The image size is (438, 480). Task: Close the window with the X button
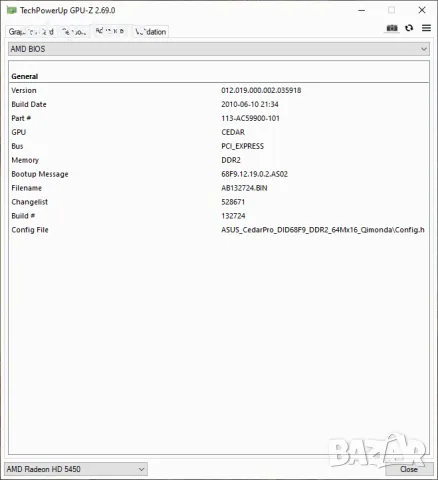click(422, 10)
